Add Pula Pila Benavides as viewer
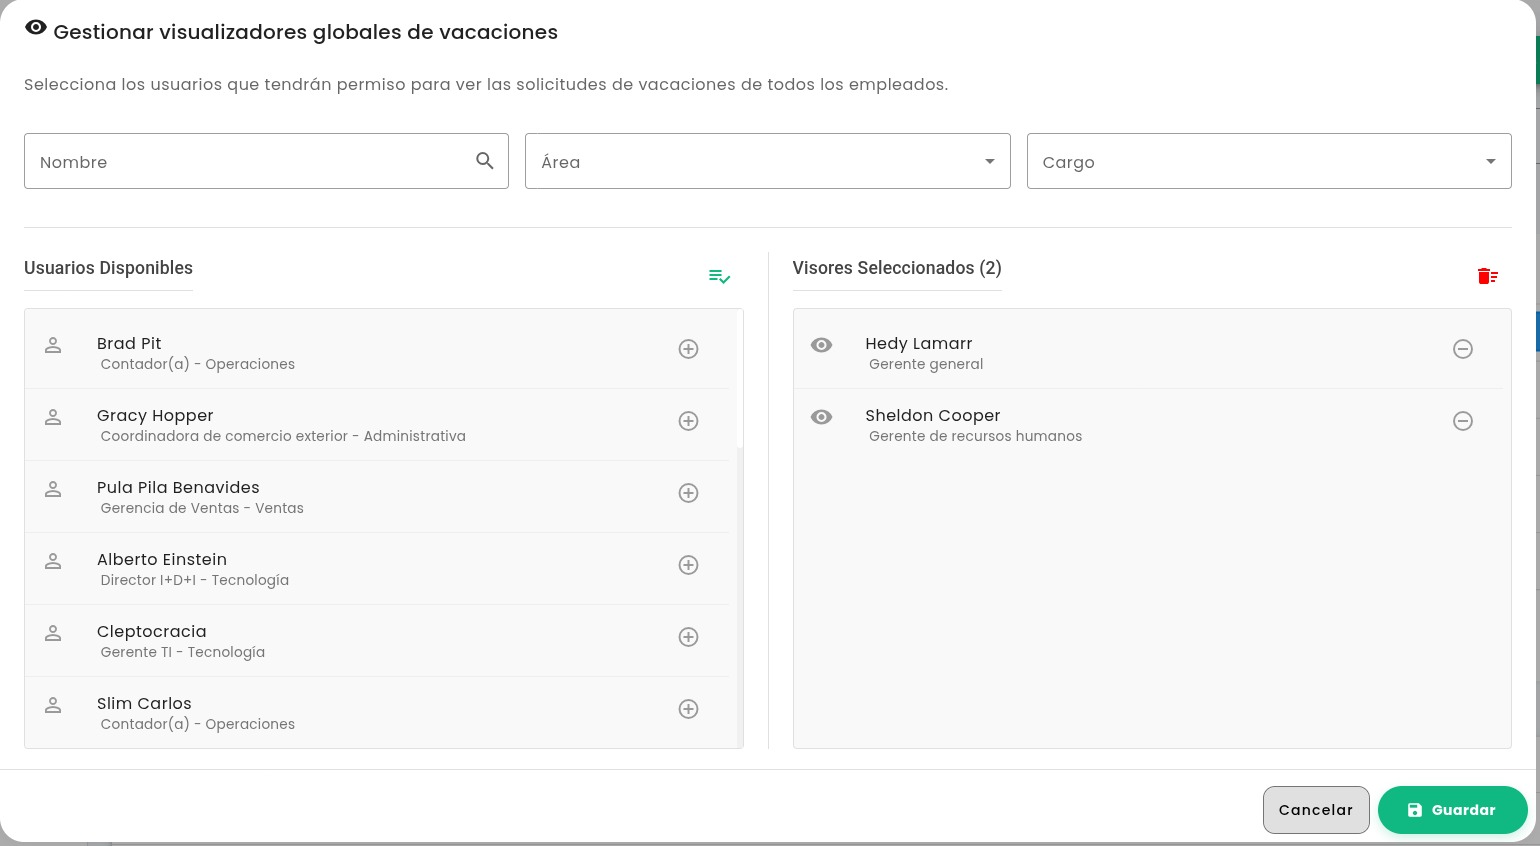The width and height of the screenshot is (1540, 846). (x=688, y=493)
